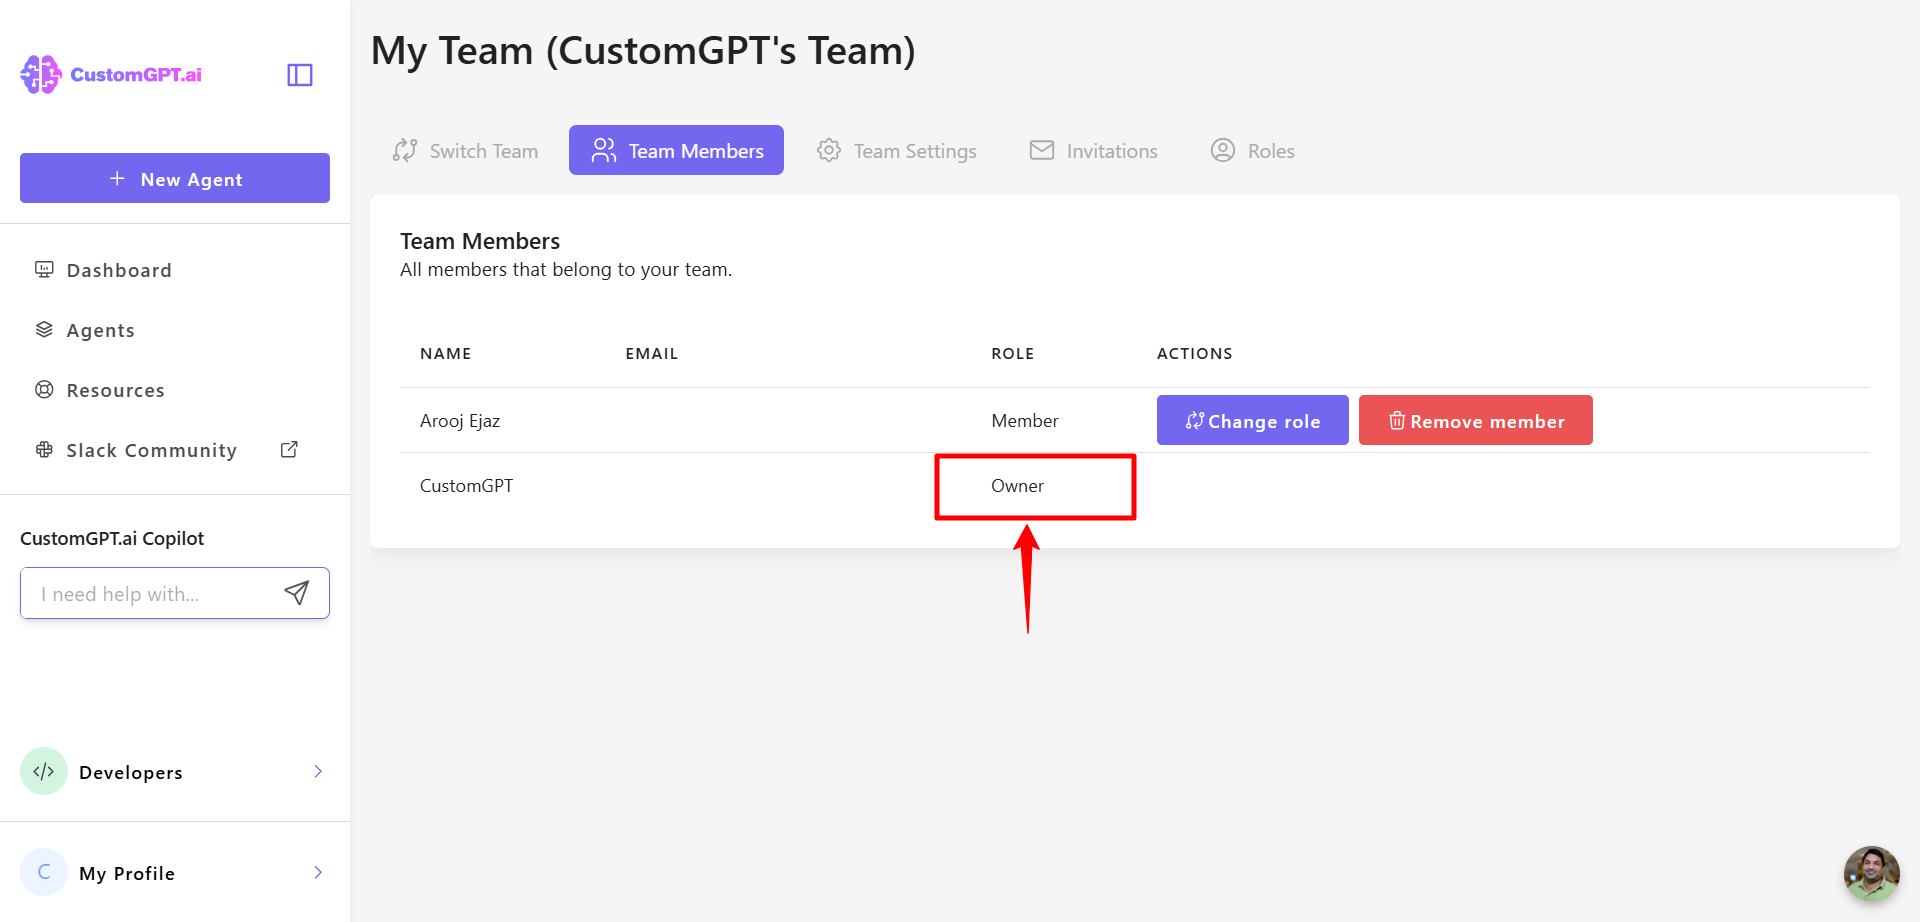Click the ACTIONS column header
This screenshot has width=1920, height=922.
(x=1195, y=354)
